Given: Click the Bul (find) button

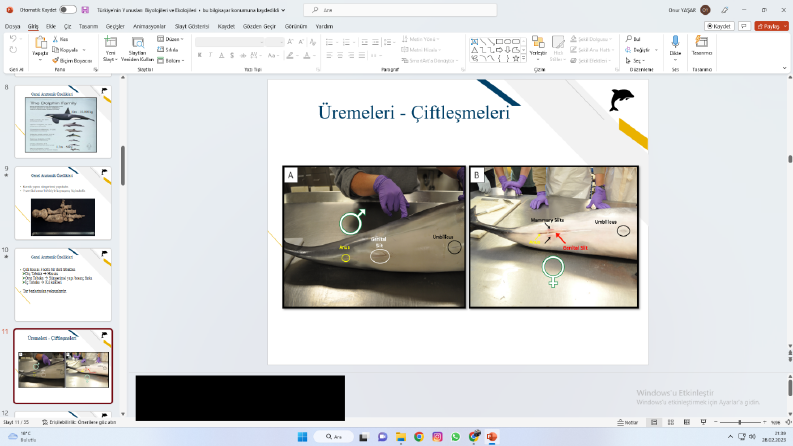Looking at the screenshot, I should pos(633,39).
